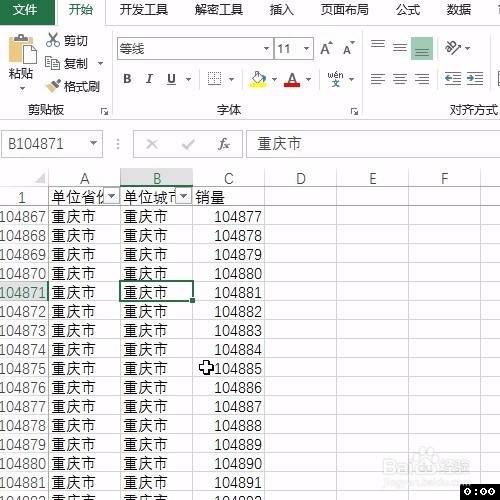Open the font name dropdown

coord(266,49)
